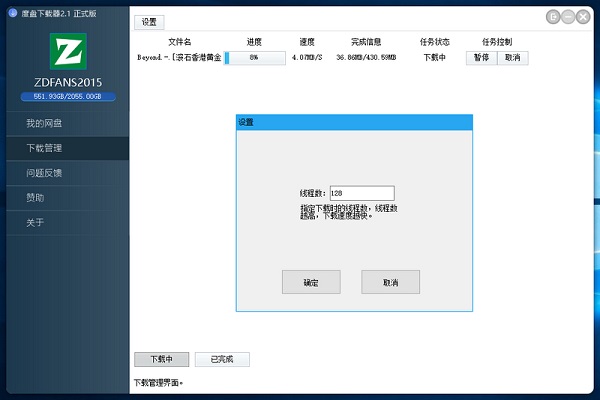Click the download progress bar at 8%
The image size is (600, 400).
click(254, 58)
